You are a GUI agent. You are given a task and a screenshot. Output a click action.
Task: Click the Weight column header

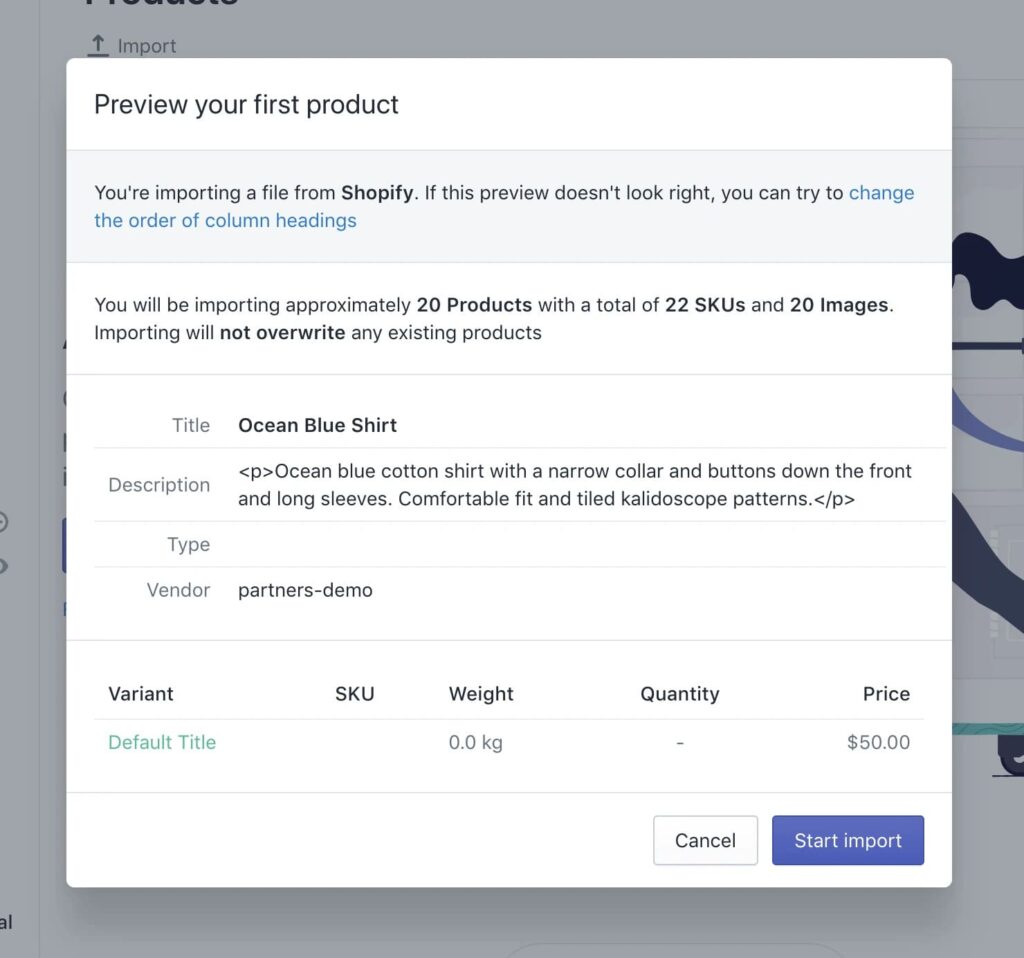pos(481,694)
